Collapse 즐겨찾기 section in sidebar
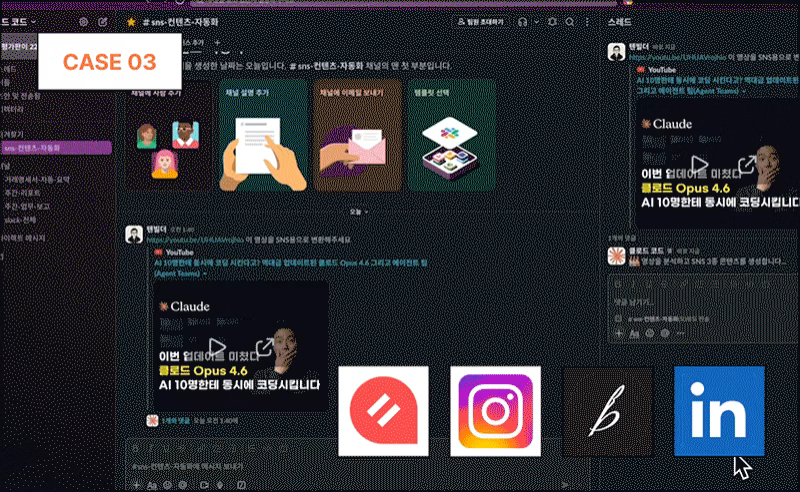The height and width of the screenshot is (492, 800). [x=13, y=134]
